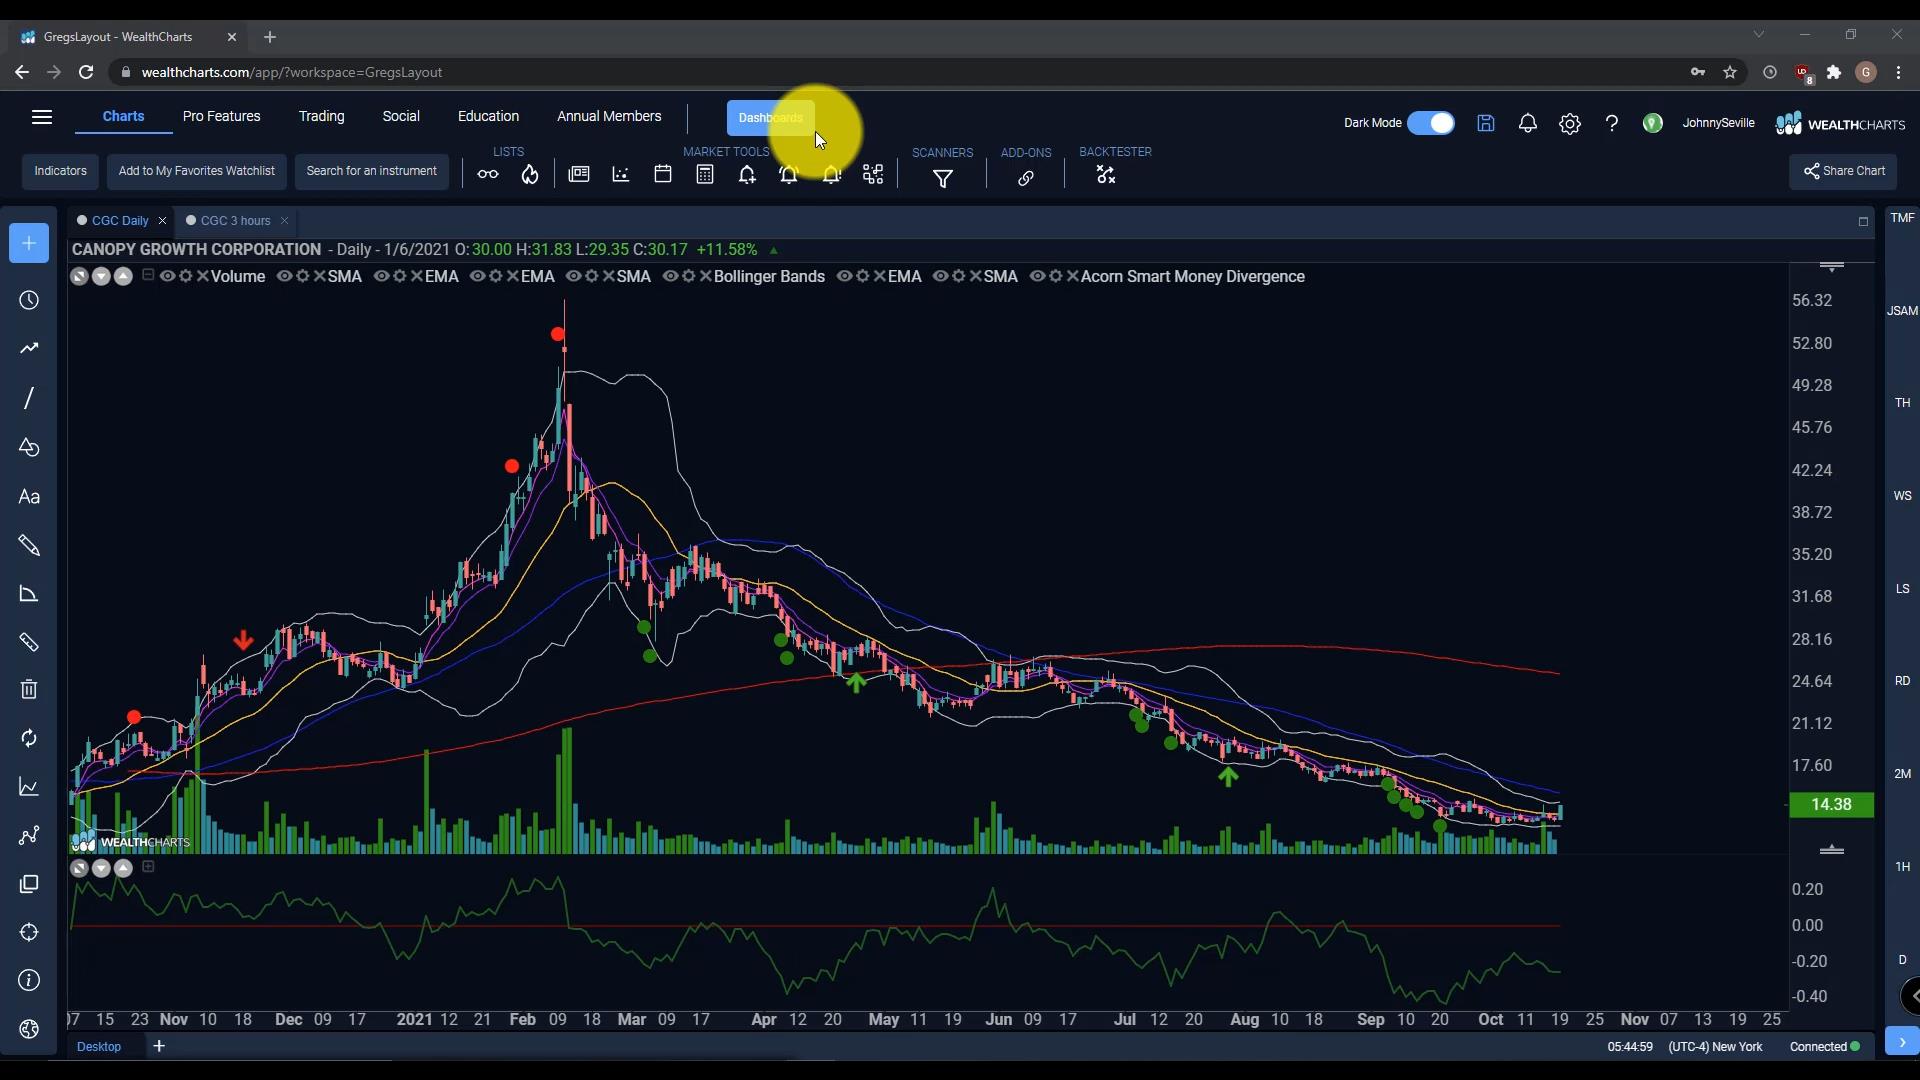Maximize the chart pane square icon
The height and width of the screenshot is (1080, 1920).
pos(1863,221)
